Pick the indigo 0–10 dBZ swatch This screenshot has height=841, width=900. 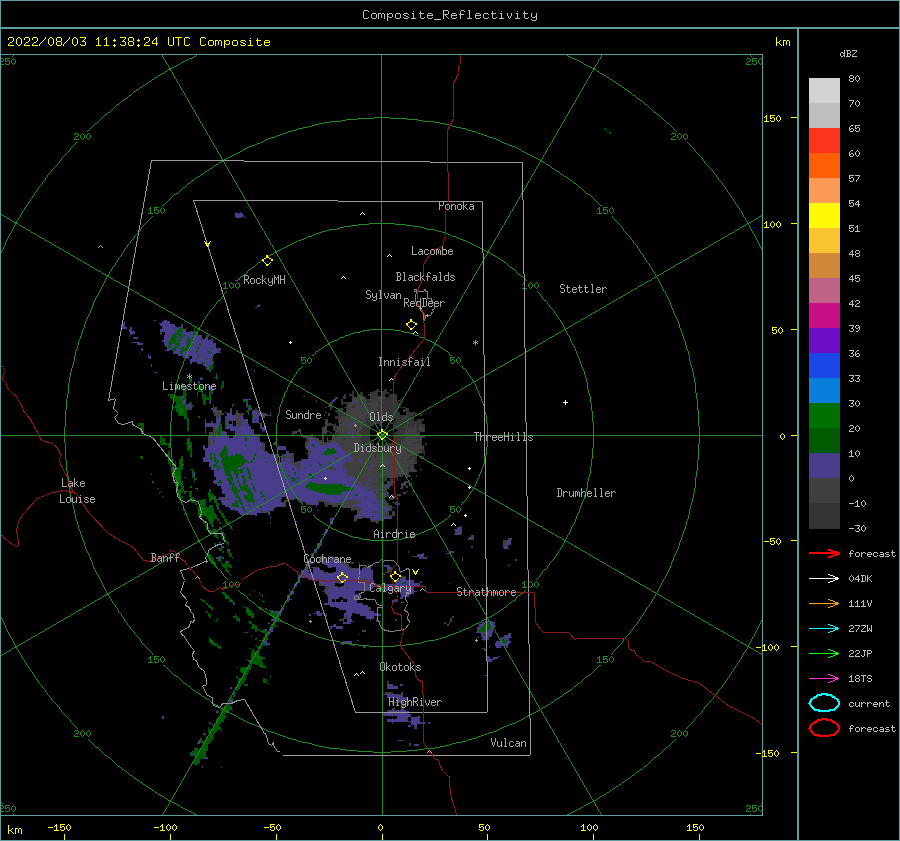pyautogui.click(x=824, y=466)
